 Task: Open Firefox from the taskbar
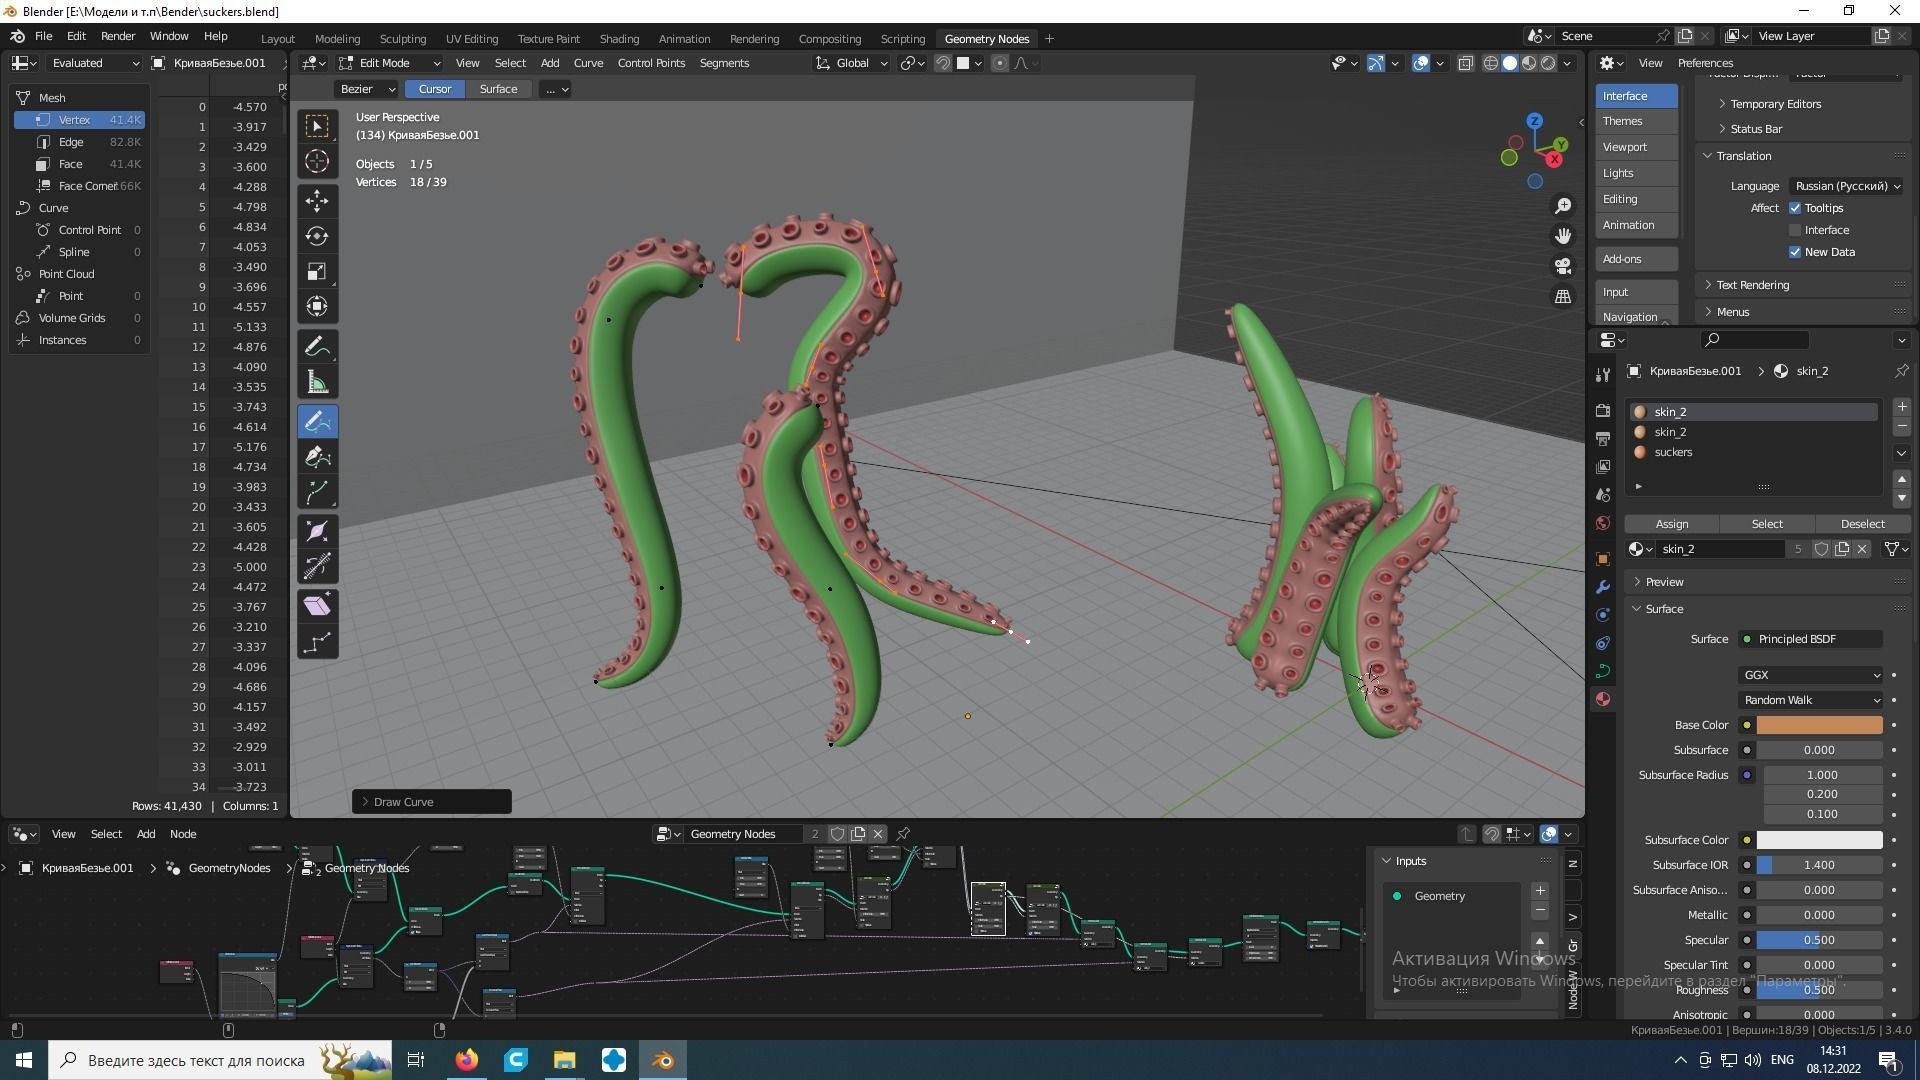coord(466,1060)
